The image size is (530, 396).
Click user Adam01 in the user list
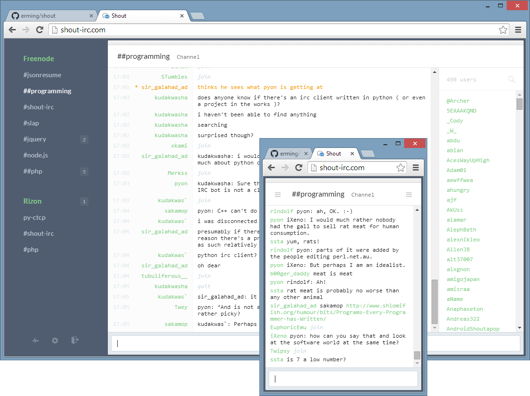pyautogui.click(x=456, y=170)
